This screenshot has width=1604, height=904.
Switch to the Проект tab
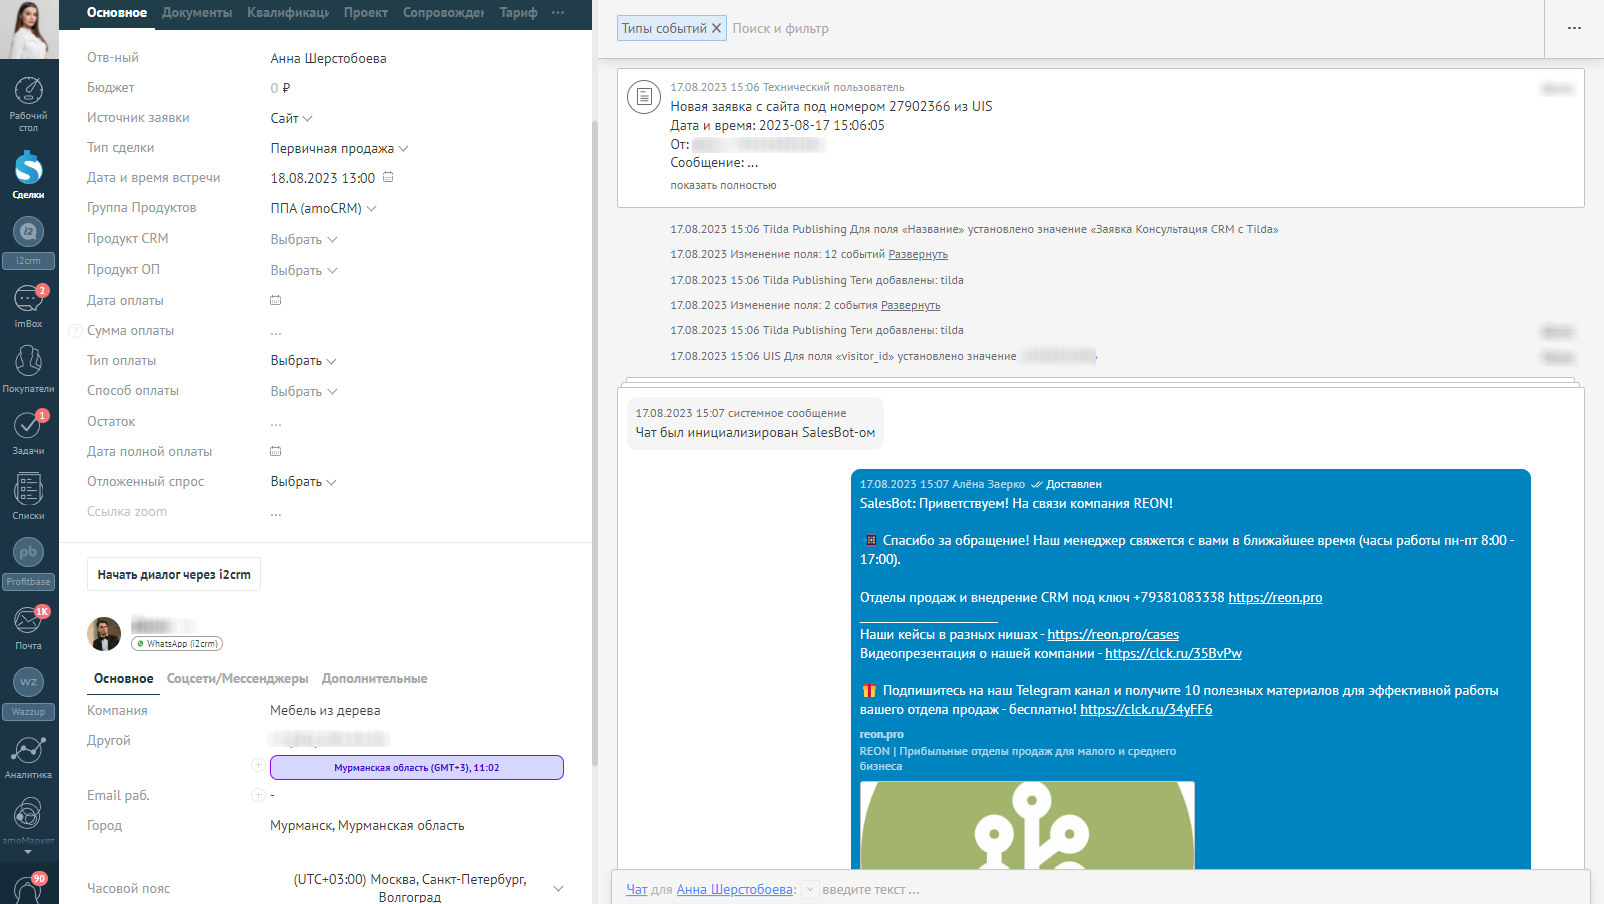point(366,13)
